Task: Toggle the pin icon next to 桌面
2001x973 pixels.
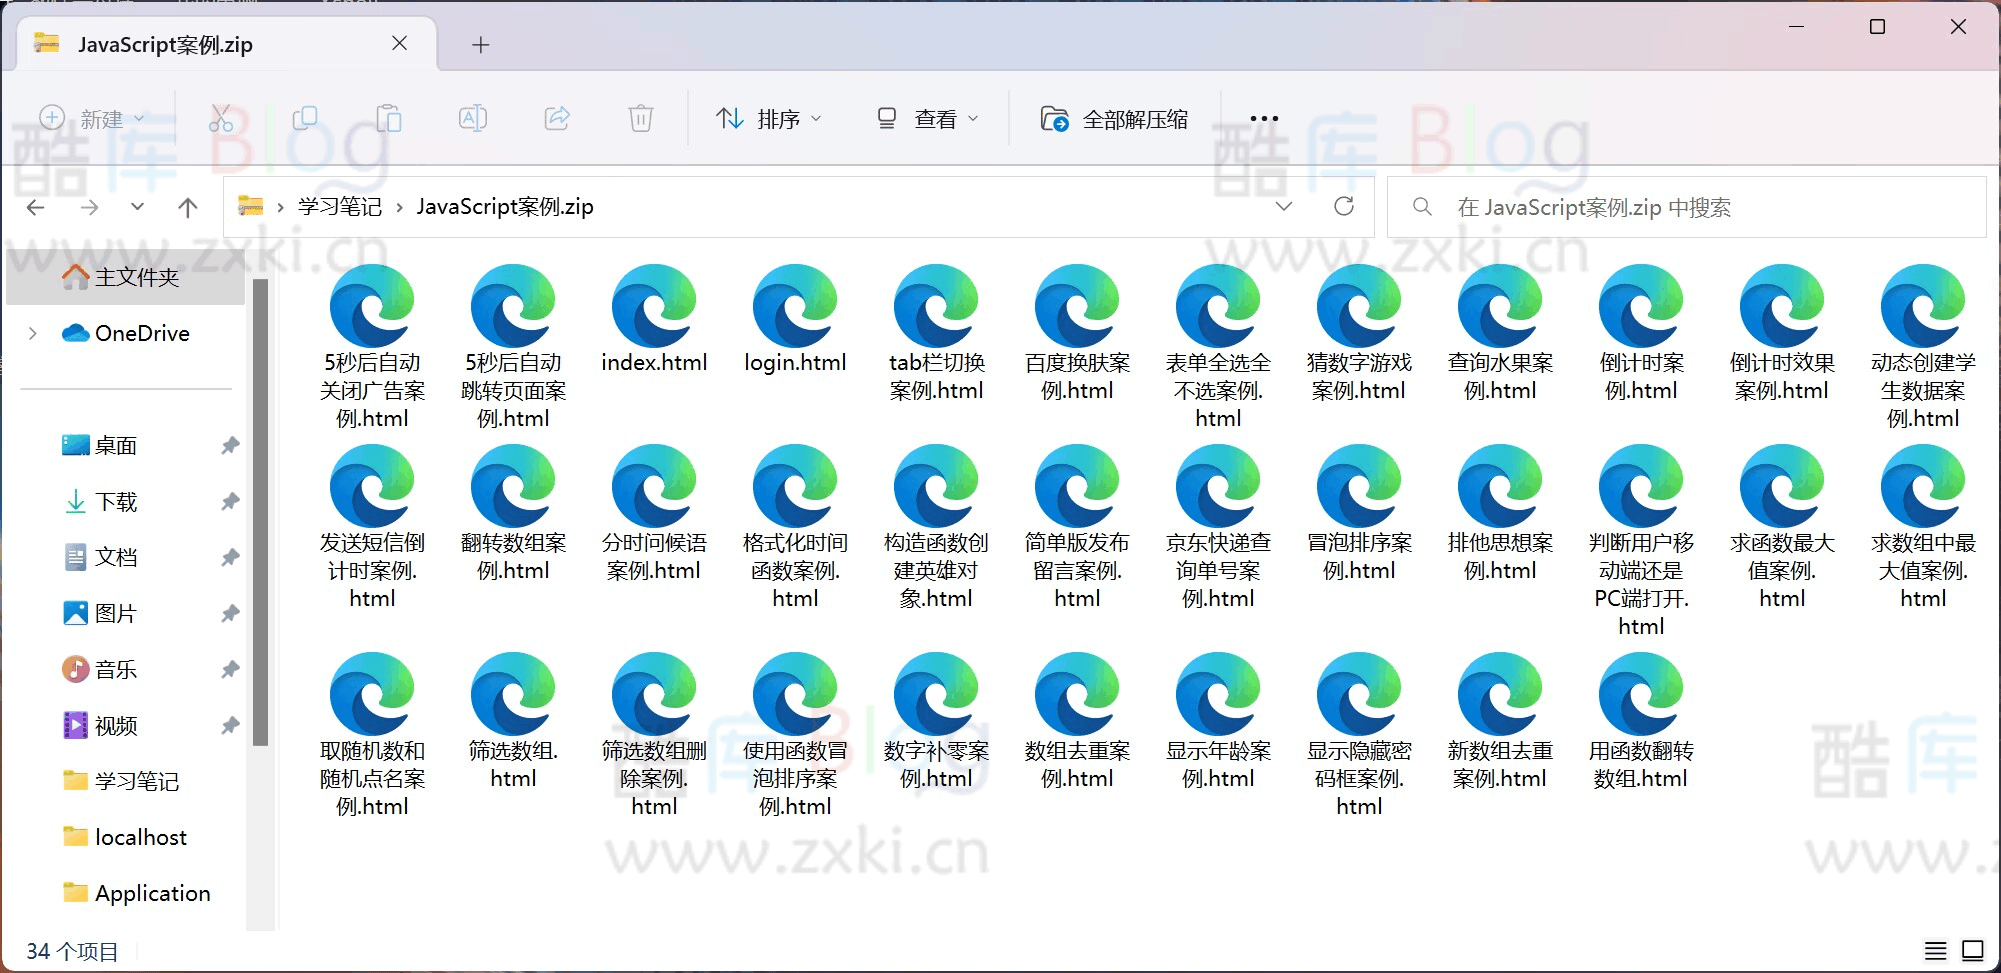Action: click(229, 445)
